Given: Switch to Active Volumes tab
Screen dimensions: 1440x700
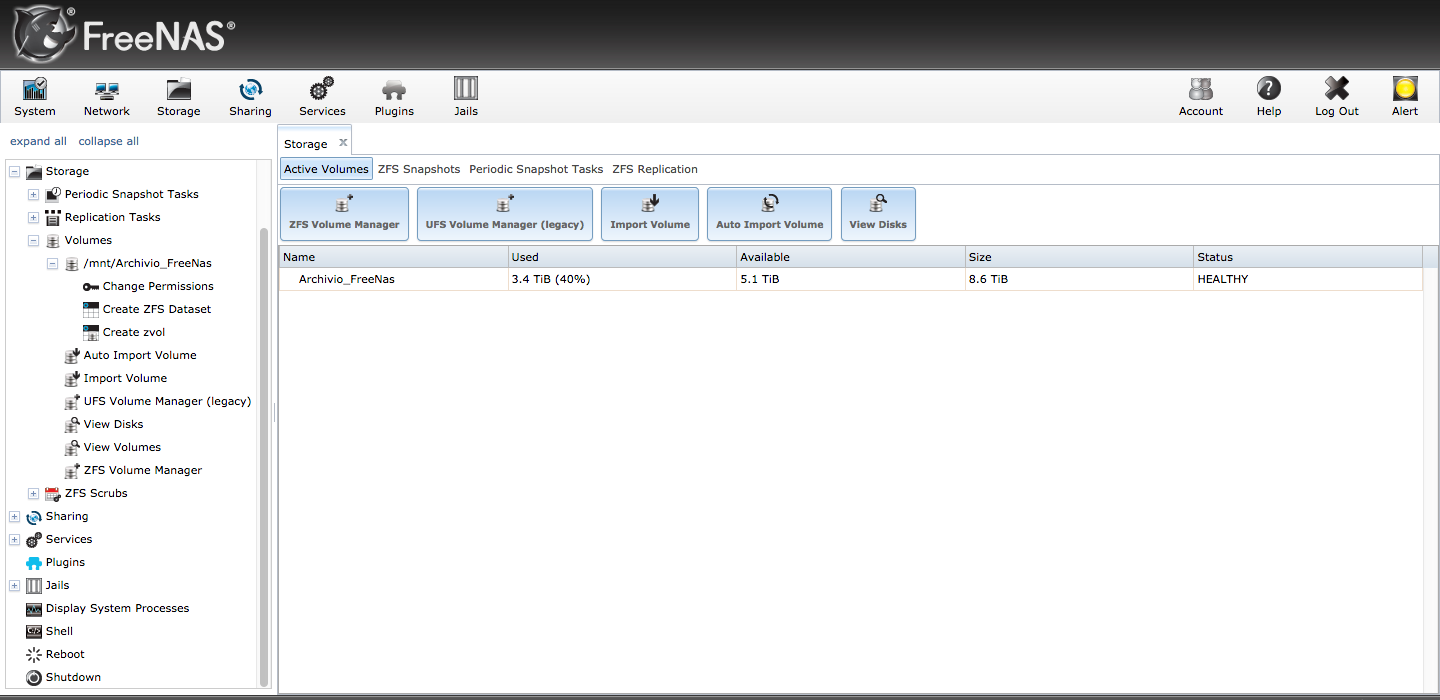Looking at the screenshot, I should pyautogui.click(x=326, y=169).
